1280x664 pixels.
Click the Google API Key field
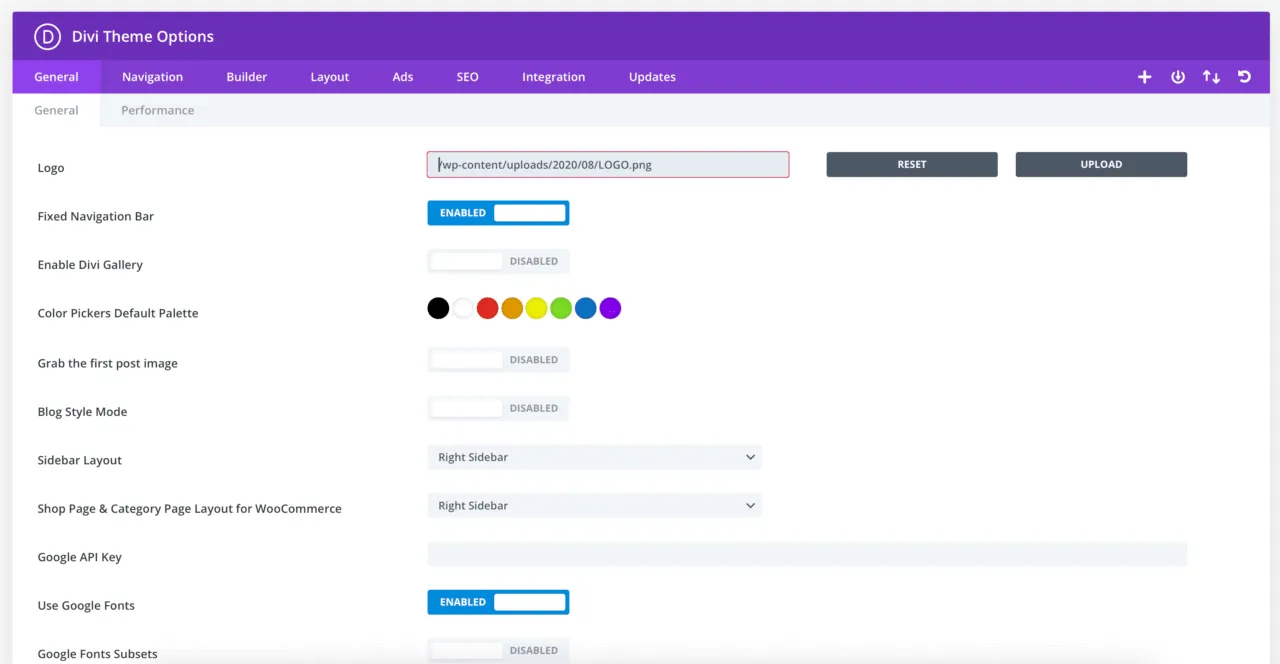tap(807, 554)
